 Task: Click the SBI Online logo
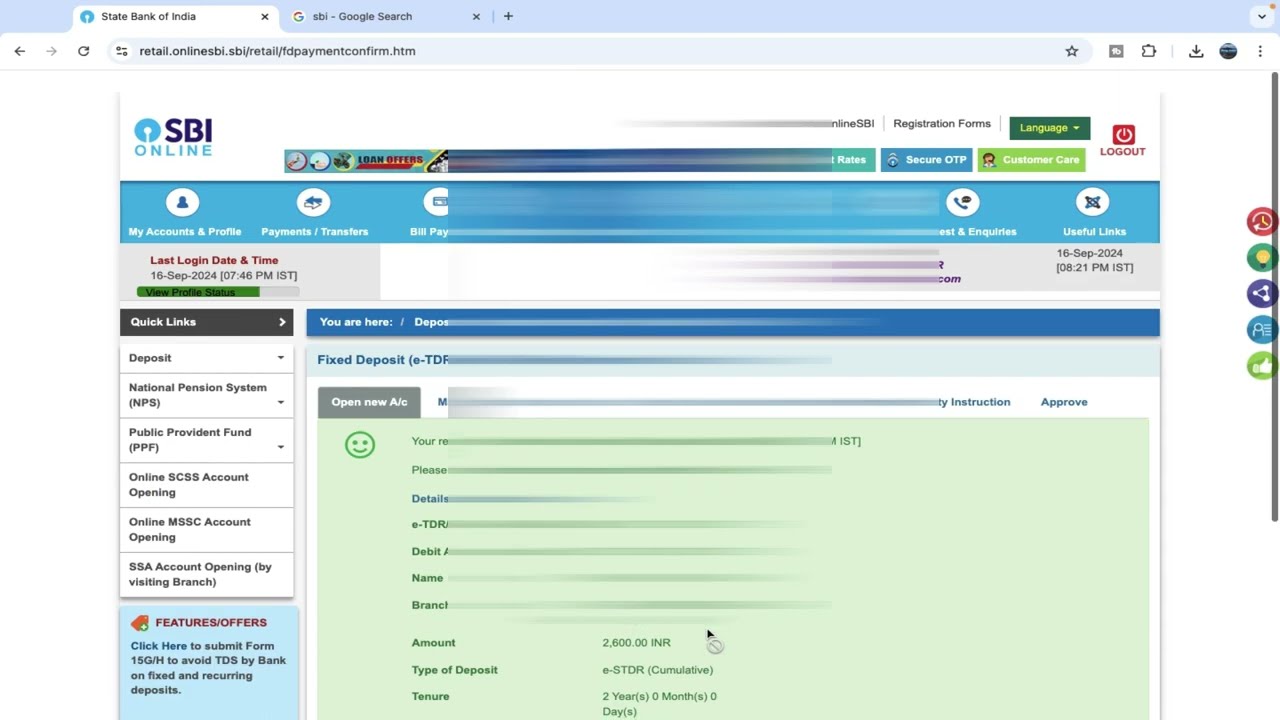click(x=173, y=137)
